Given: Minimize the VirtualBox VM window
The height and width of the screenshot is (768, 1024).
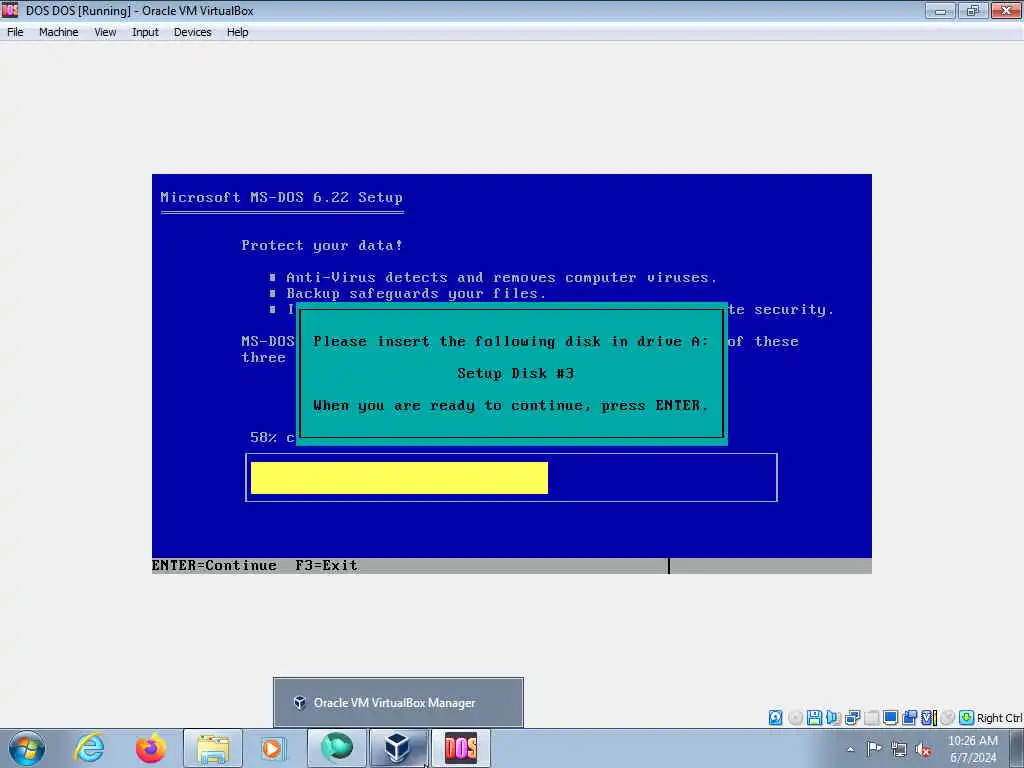Looking at the screenshot, I should tap(940, 10).
